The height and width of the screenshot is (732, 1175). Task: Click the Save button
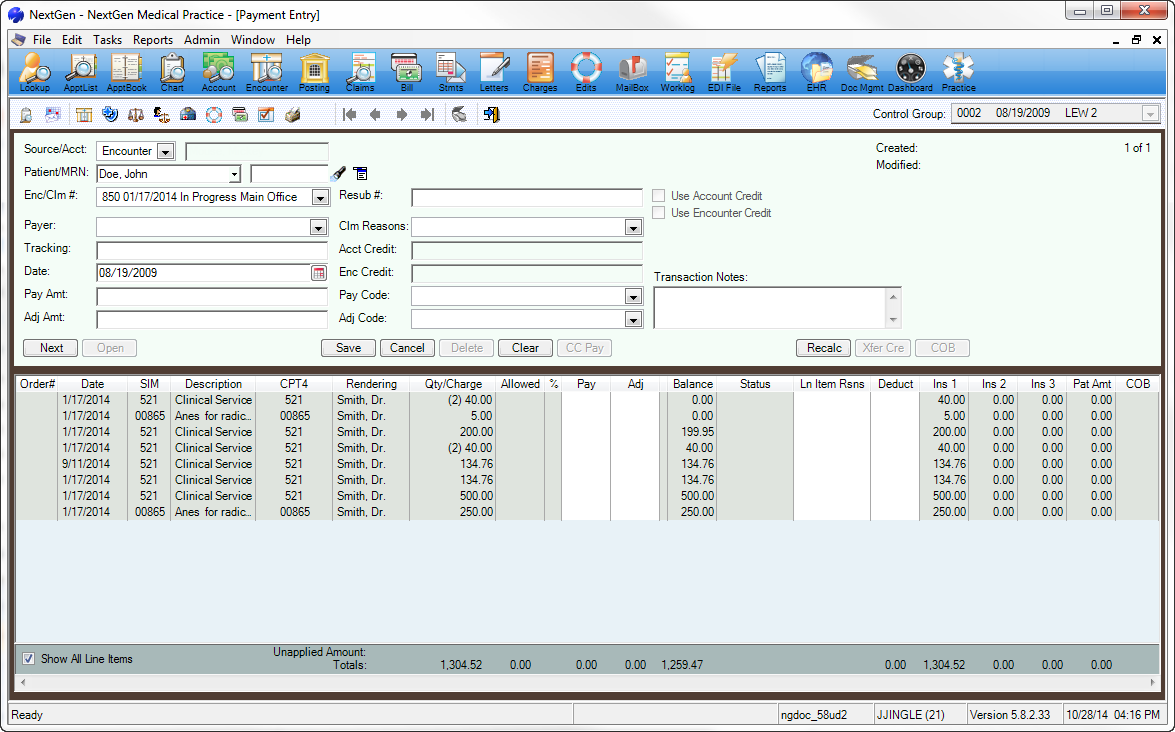348,348
